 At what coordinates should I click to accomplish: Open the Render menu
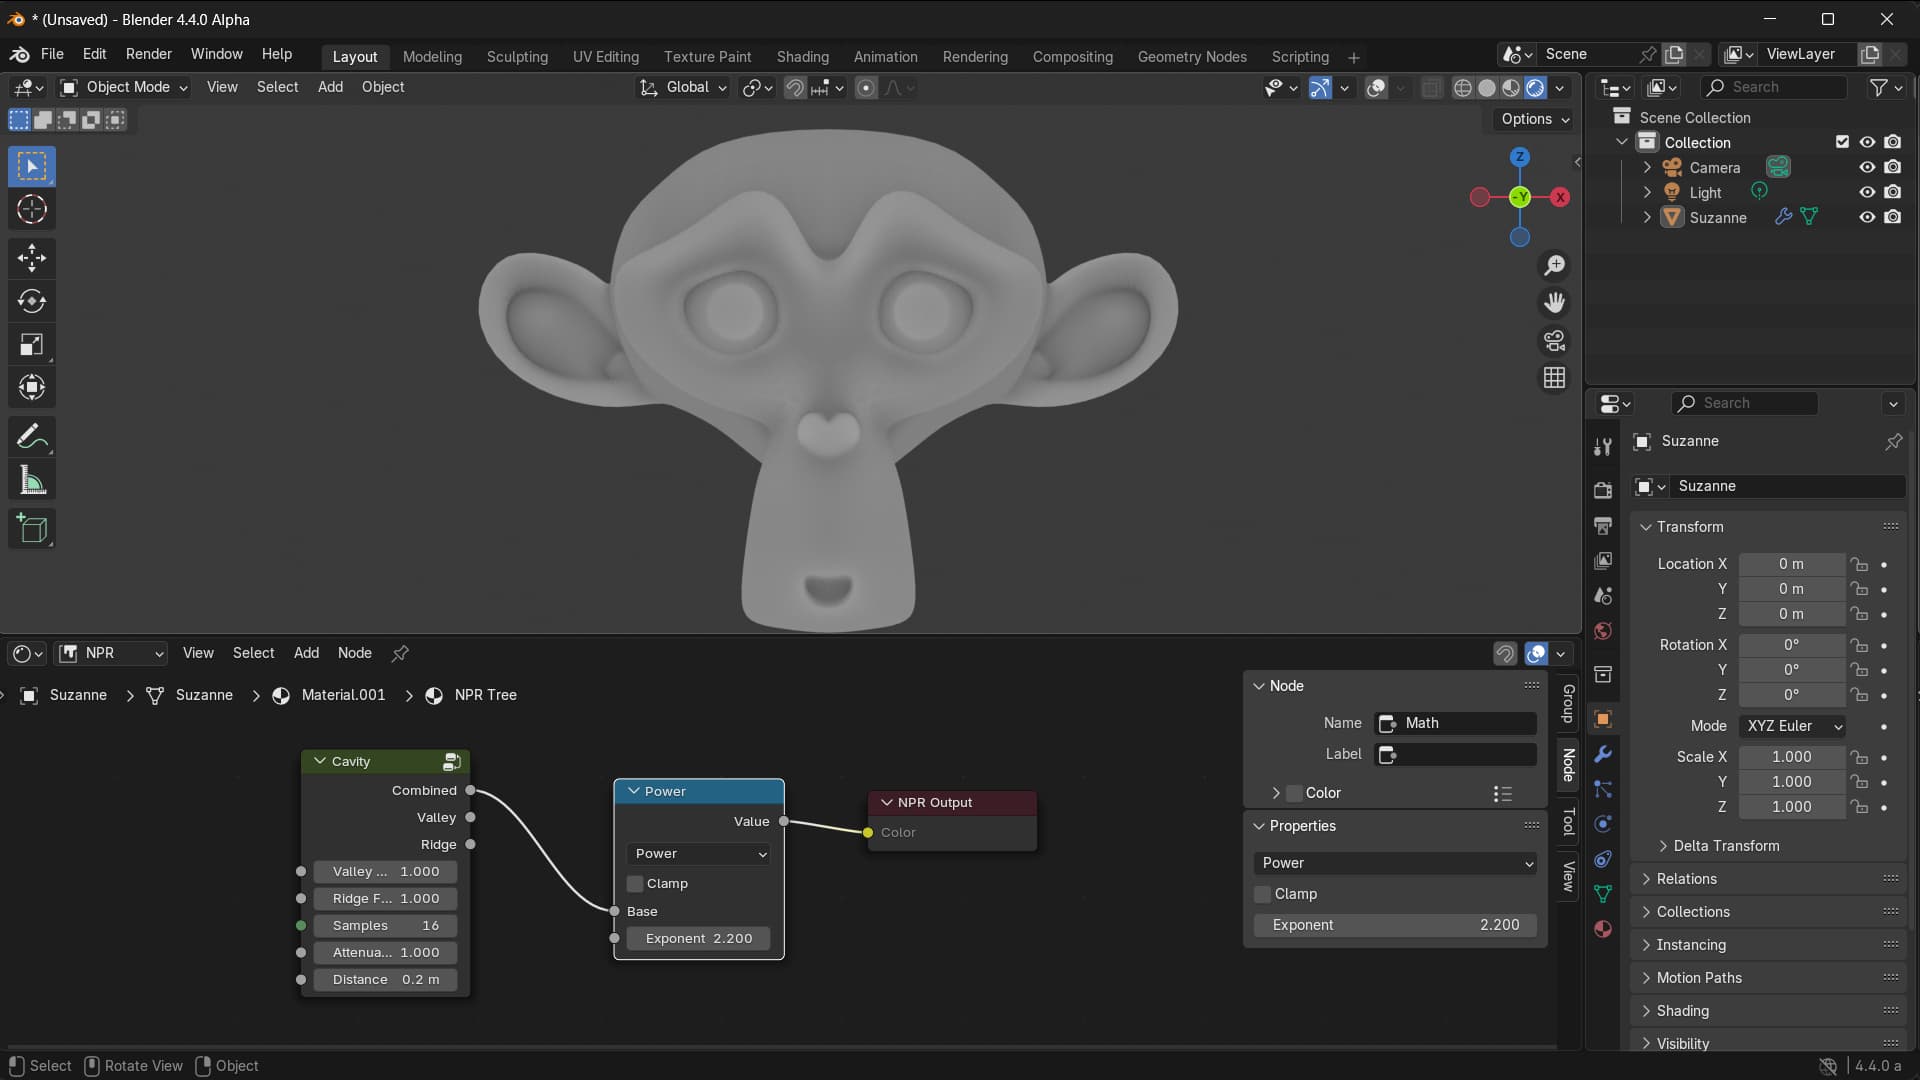click(x=148, y=54)
